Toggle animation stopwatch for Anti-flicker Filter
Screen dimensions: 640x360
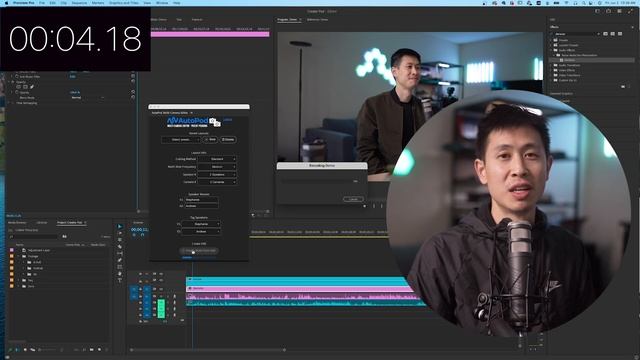click(x=17, y=76)
